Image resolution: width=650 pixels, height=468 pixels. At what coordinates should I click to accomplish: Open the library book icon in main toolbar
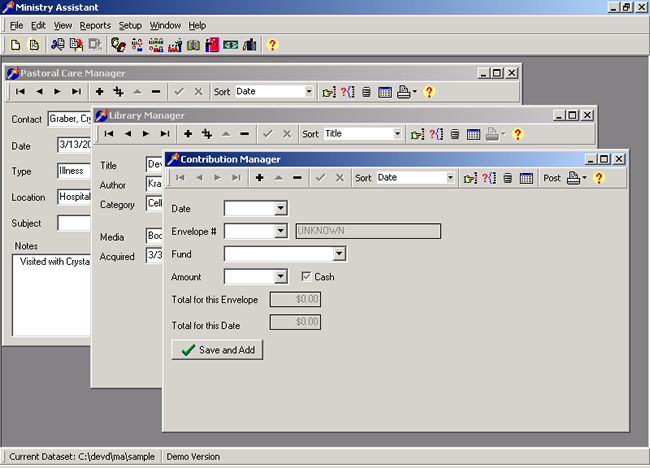pos(193,45)
